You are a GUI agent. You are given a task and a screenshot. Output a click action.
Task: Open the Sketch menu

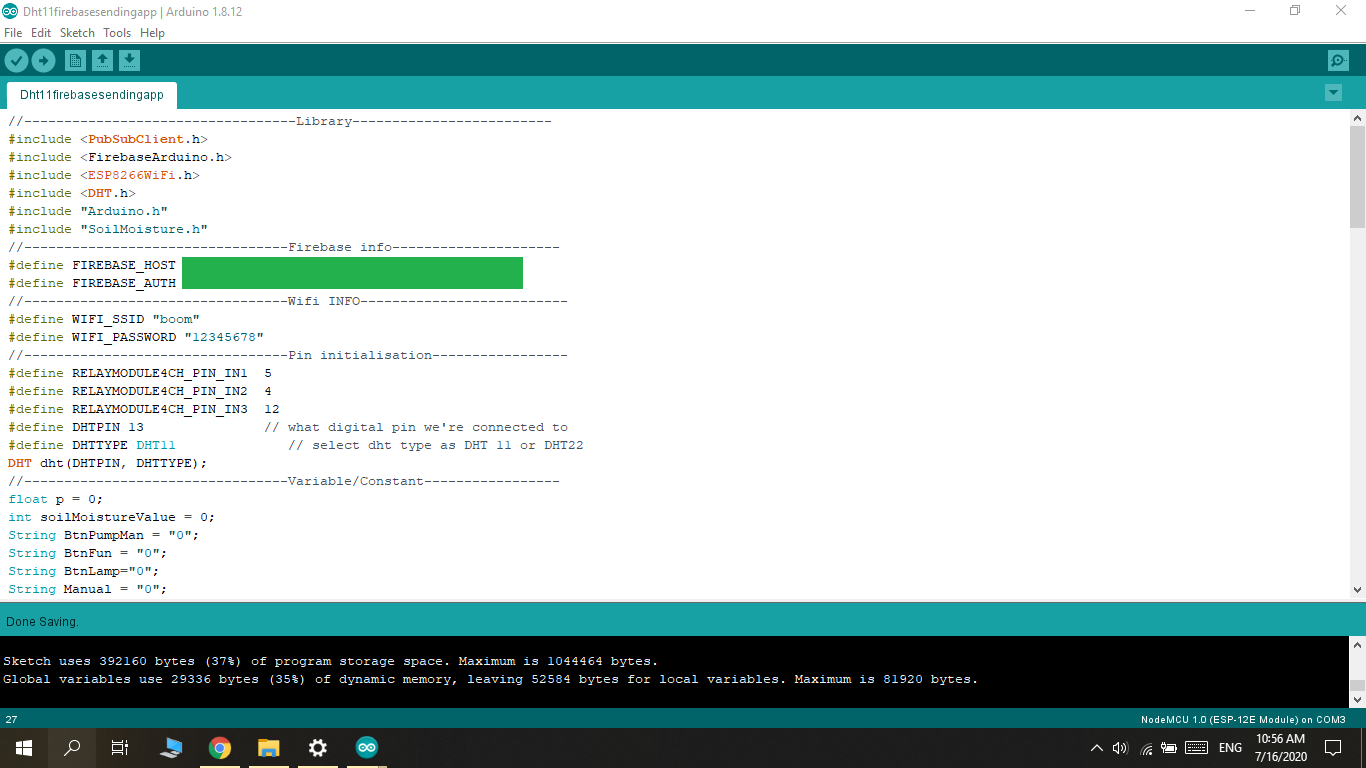[x=77, y=32]
